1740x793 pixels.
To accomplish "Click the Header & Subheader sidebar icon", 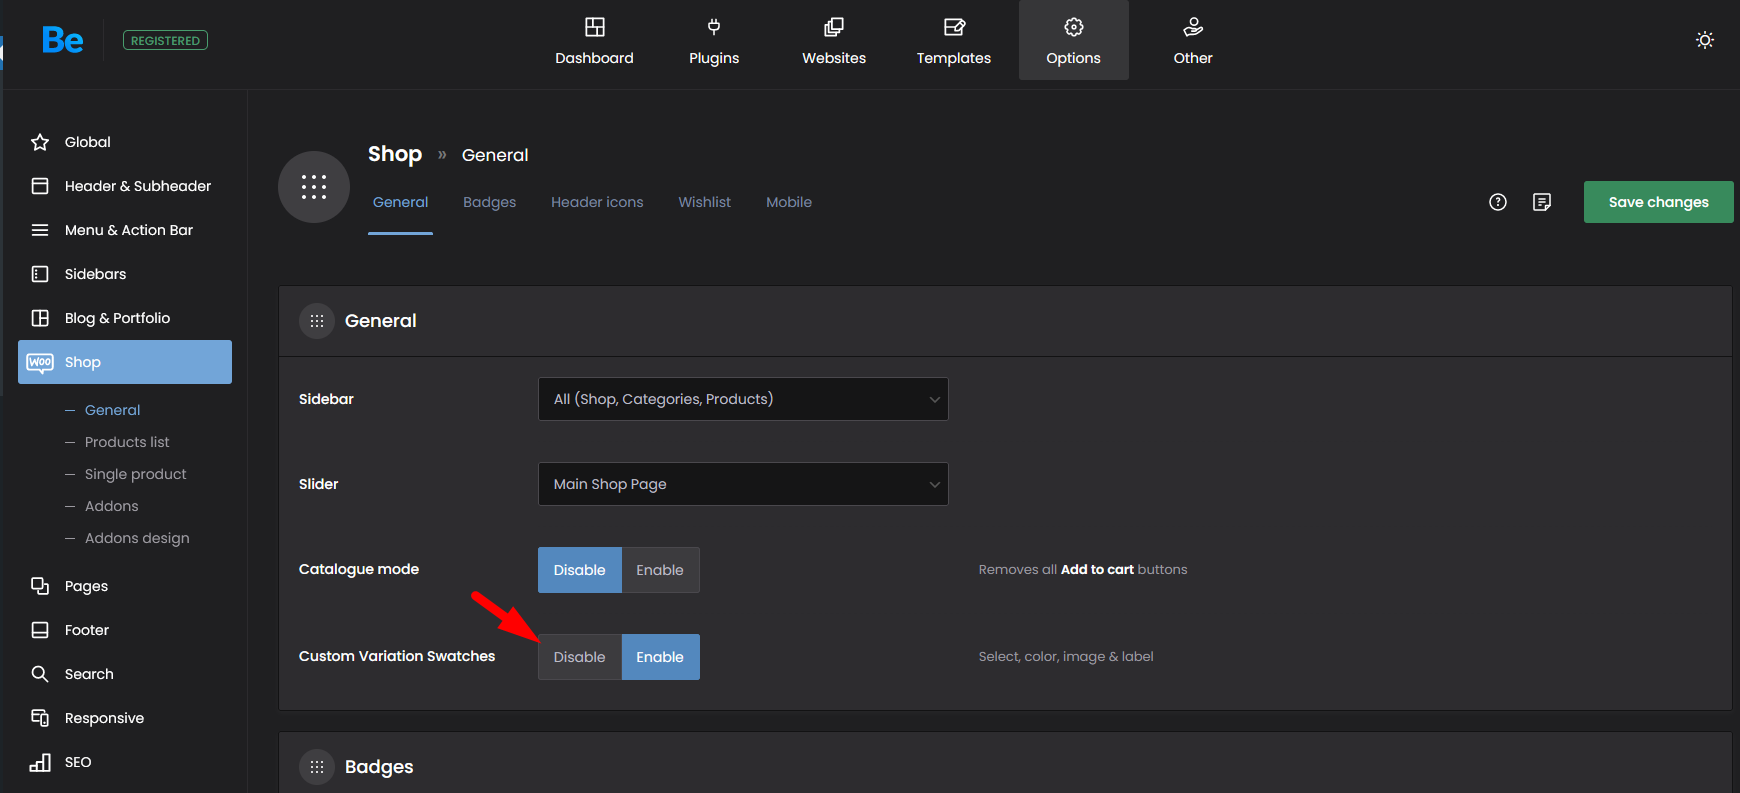I will pyautogui.click(x=40, y=186).
